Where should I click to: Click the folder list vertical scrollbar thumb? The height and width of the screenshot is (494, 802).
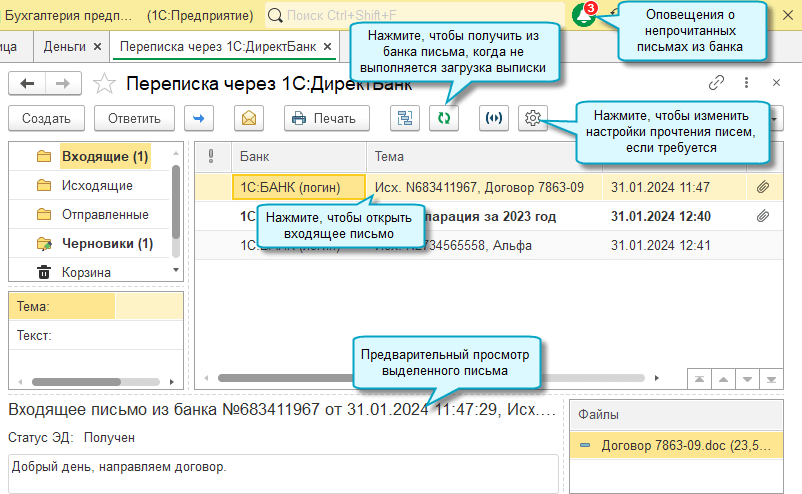[176, 202]
